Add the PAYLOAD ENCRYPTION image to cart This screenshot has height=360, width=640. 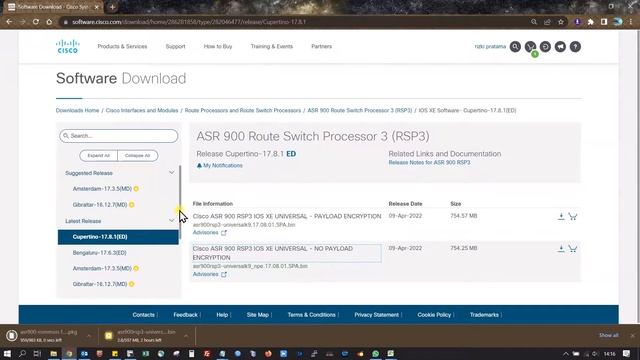tap(573, 216)
